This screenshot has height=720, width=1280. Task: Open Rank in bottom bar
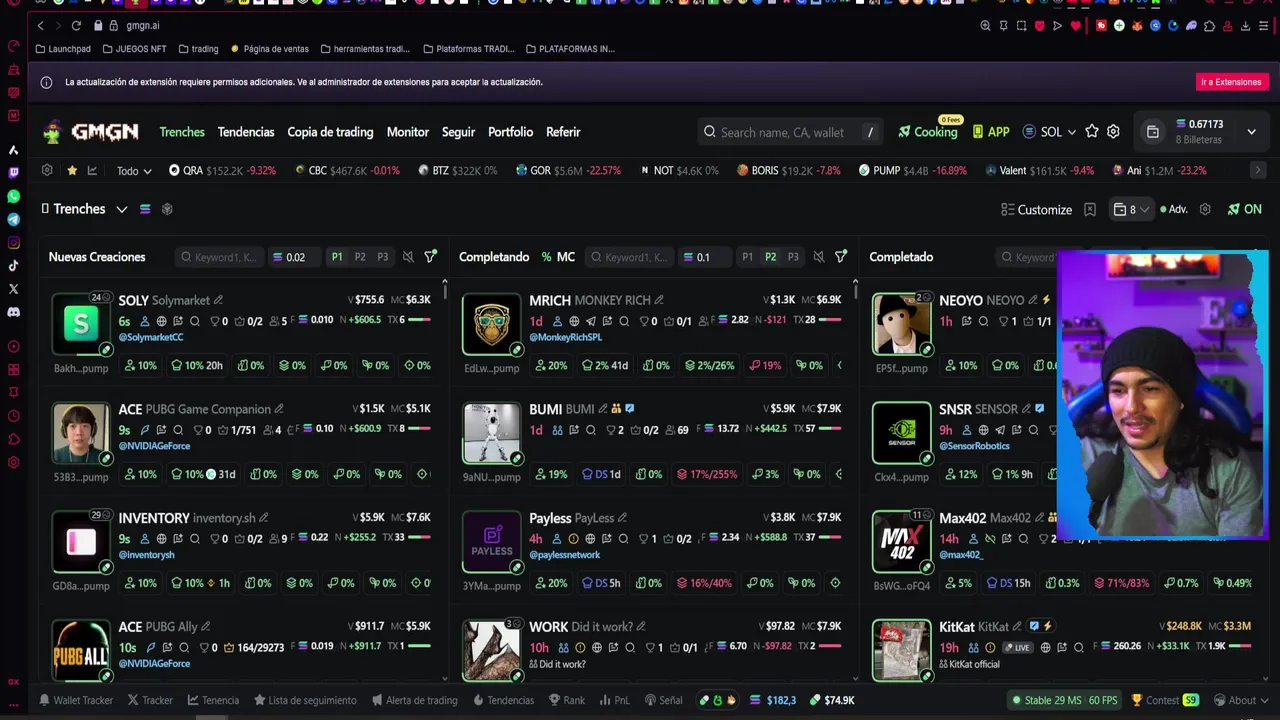pyautogui.click(x=567, y=700)
